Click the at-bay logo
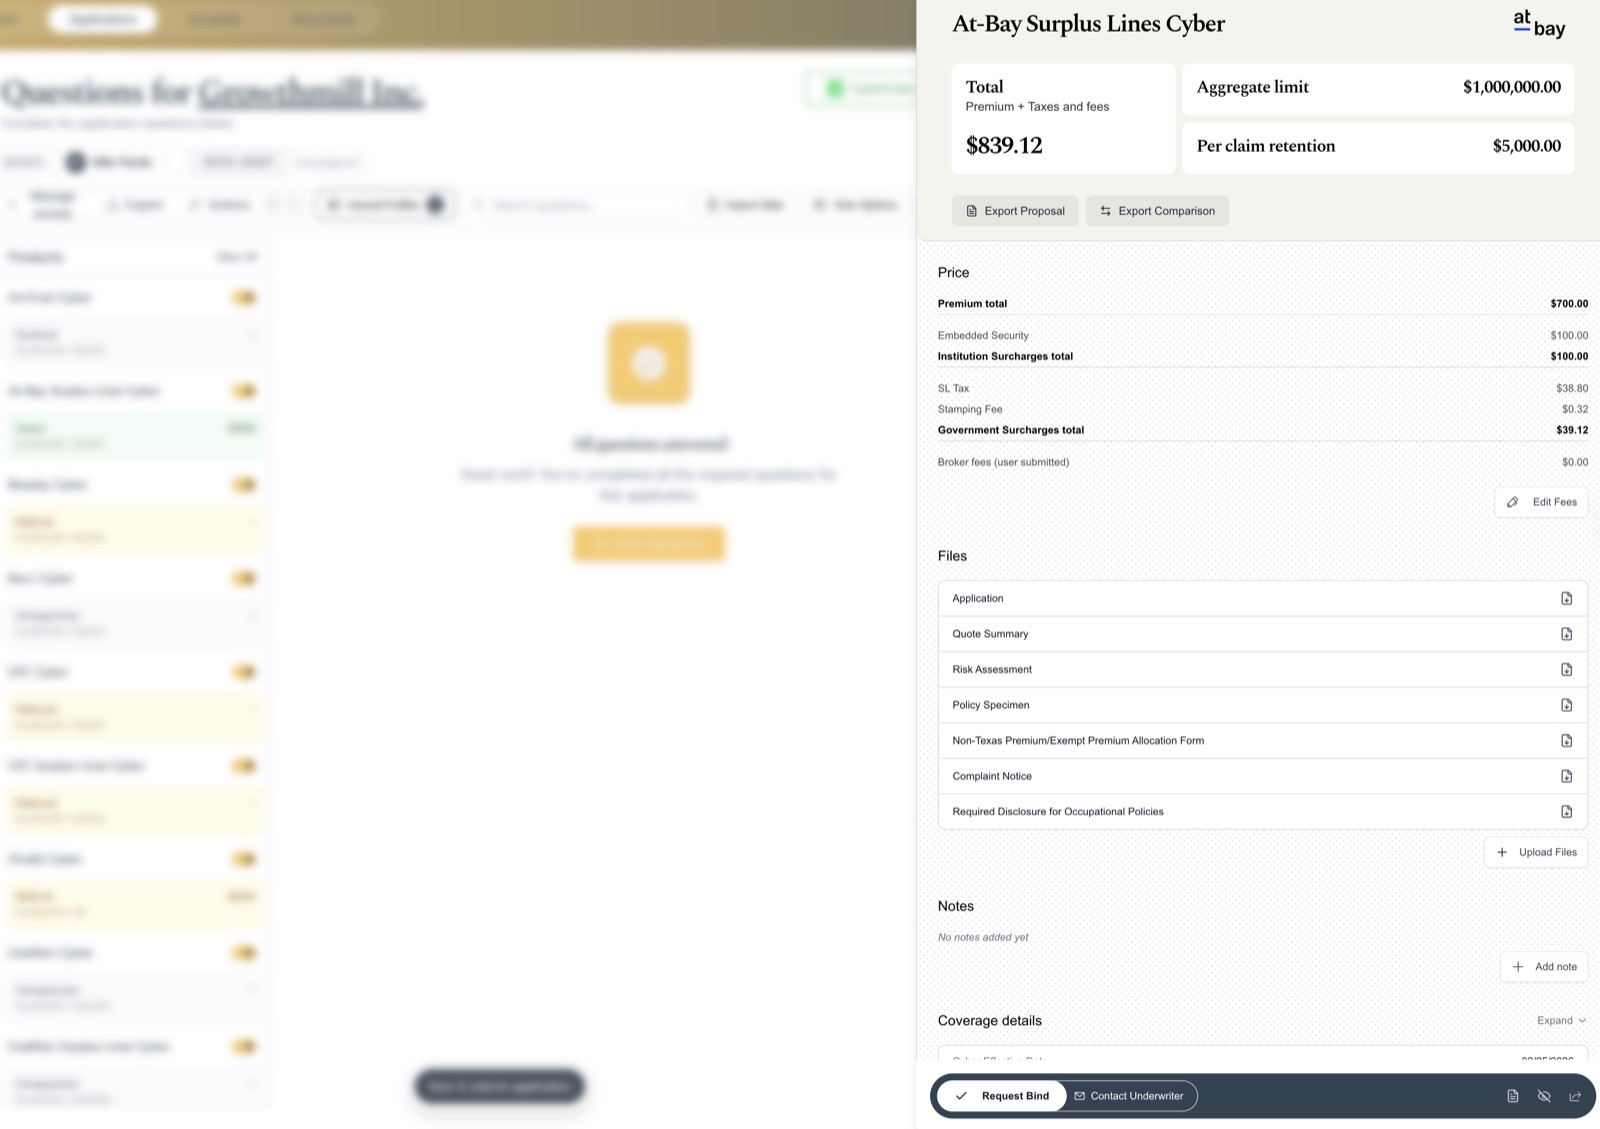The height and width of the screenshot is (1129, 1600). pos(1539,24)
